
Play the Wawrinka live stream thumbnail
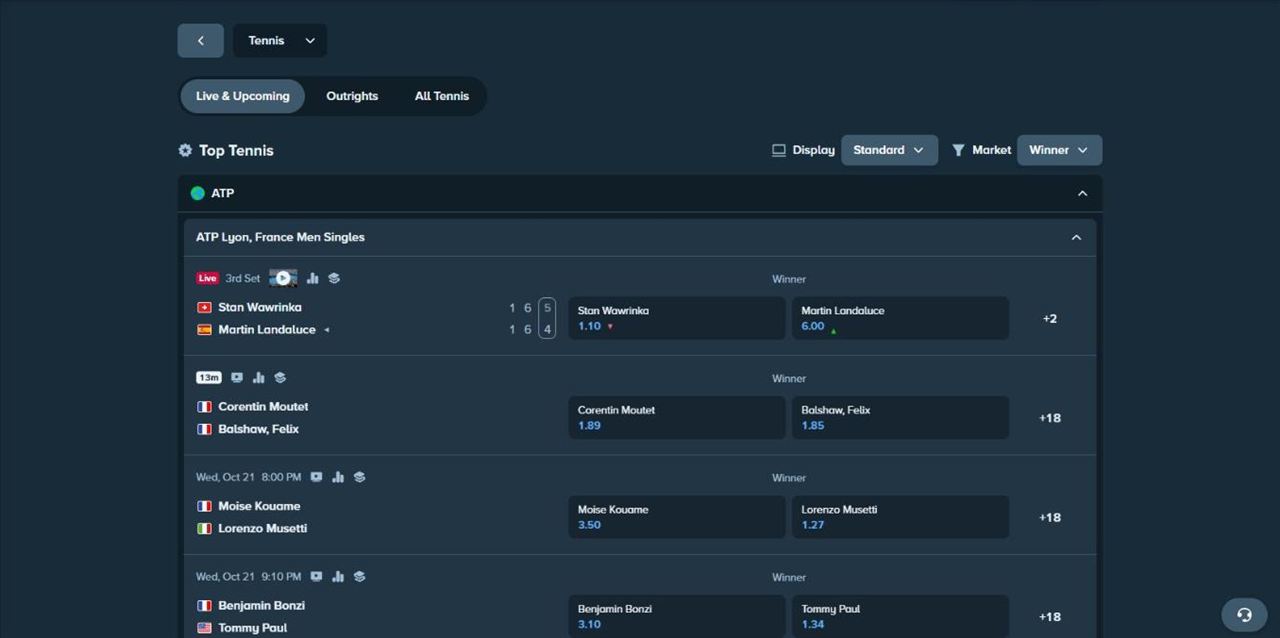coord(283,278)
